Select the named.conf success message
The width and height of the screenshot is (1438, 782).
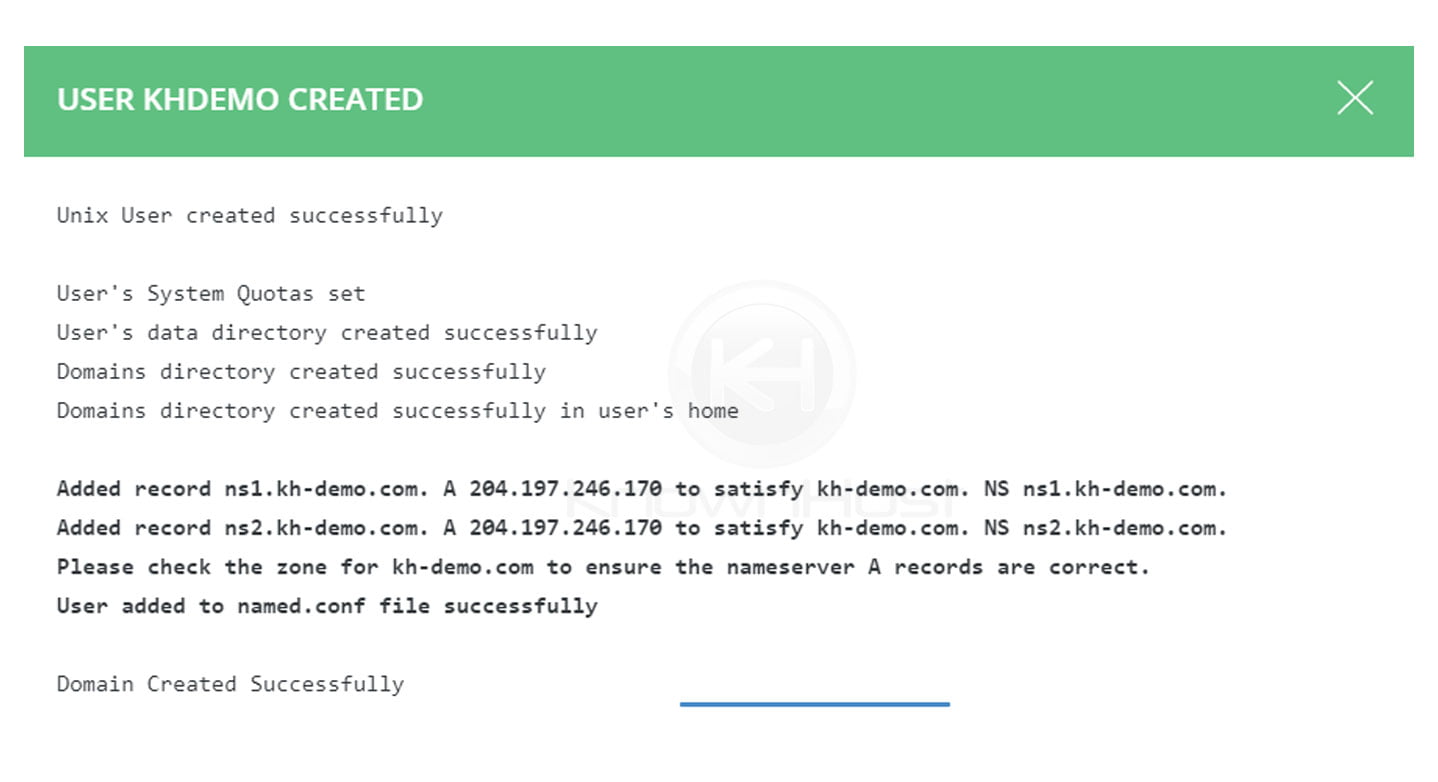pyautogui.click(x=326, y=605)
